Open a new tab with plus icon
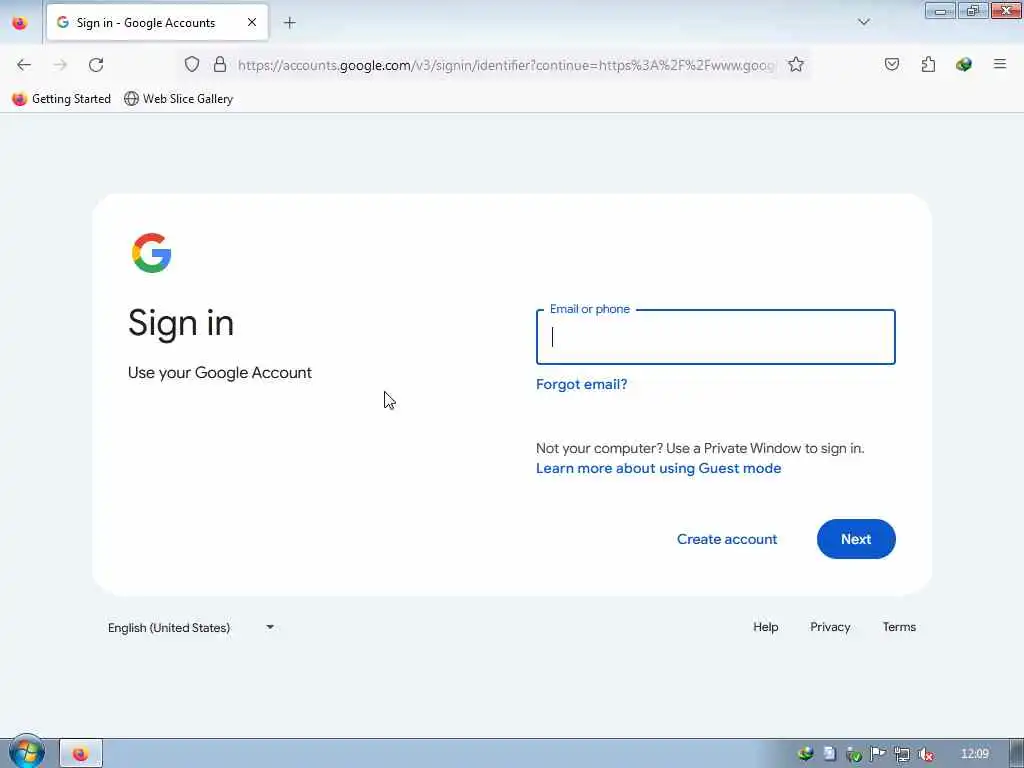The image size is (1024, 768). [x=290, y=23]
